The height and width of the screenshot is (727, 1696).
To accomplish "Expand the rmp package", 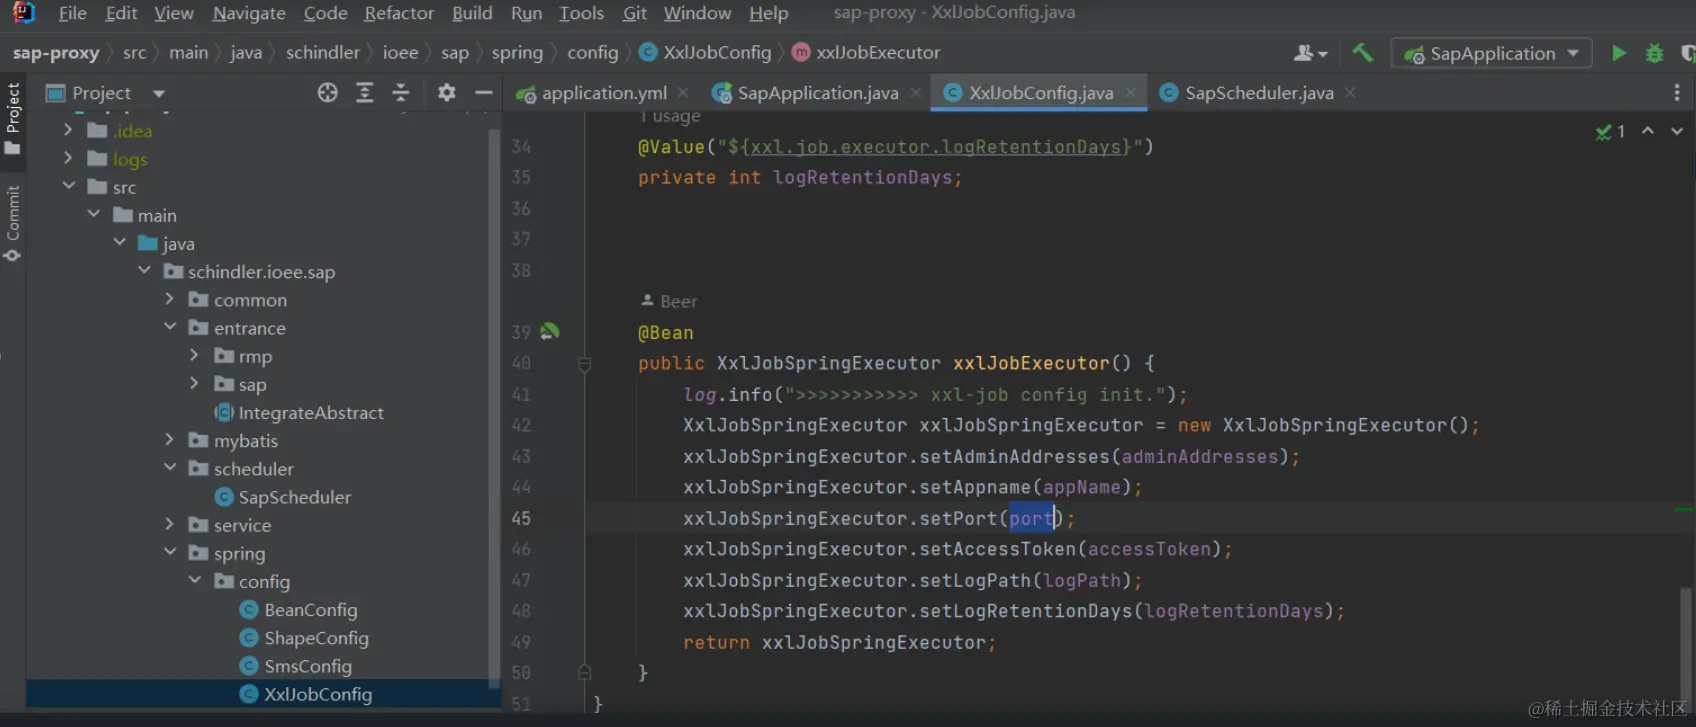I will coord(195,355).
